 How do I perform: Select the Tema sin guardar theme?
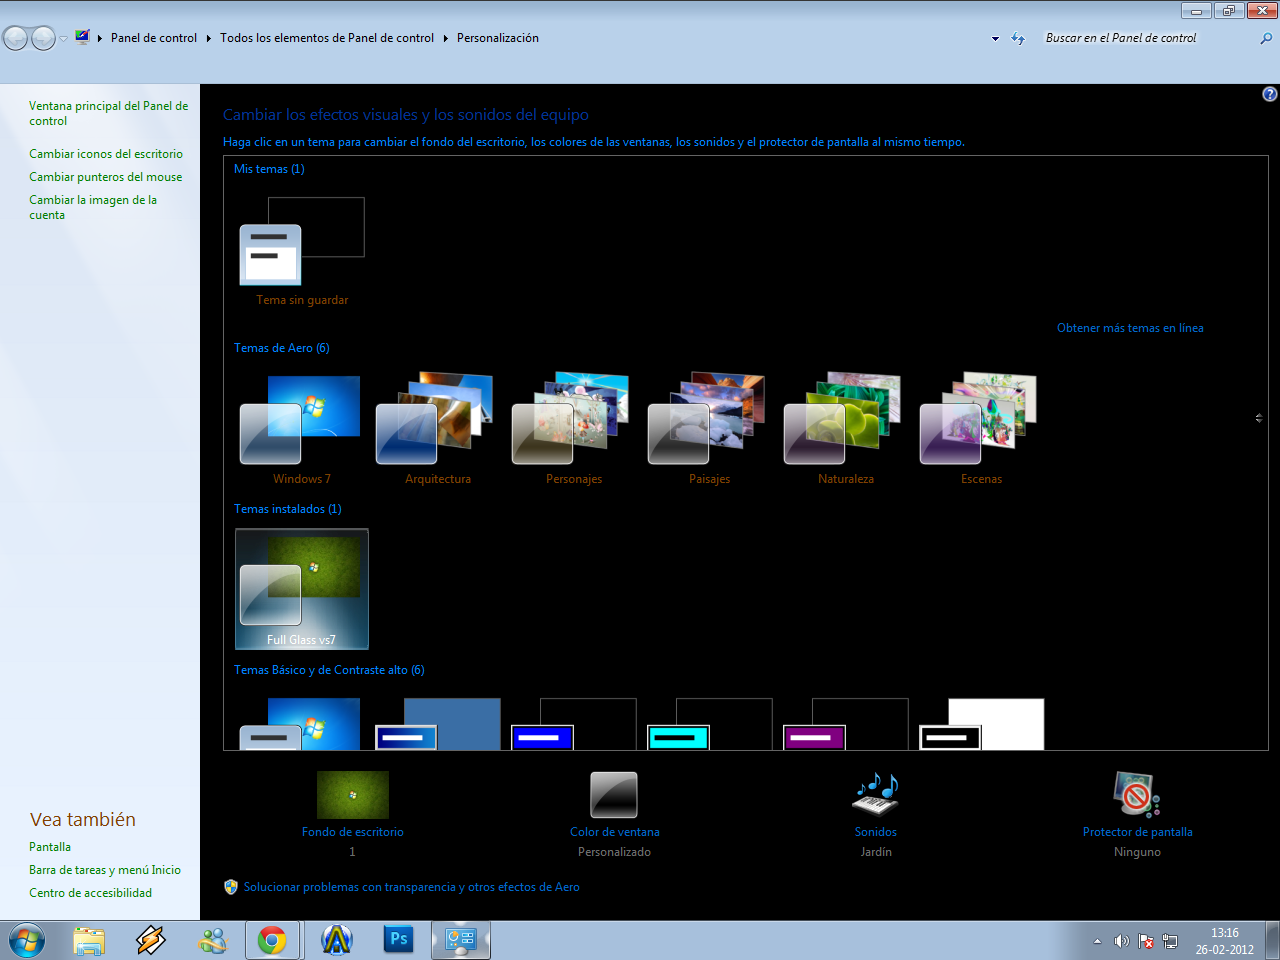click(x=301, y=250)
